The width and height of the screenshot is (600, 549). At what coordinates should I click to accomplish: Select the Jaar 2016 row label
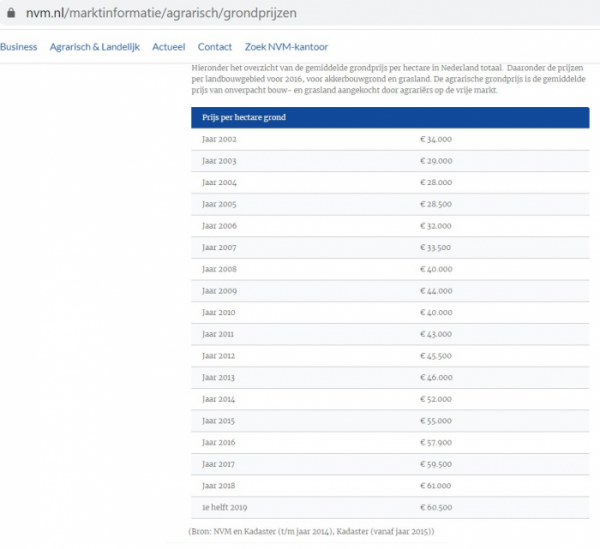[219, 442]
